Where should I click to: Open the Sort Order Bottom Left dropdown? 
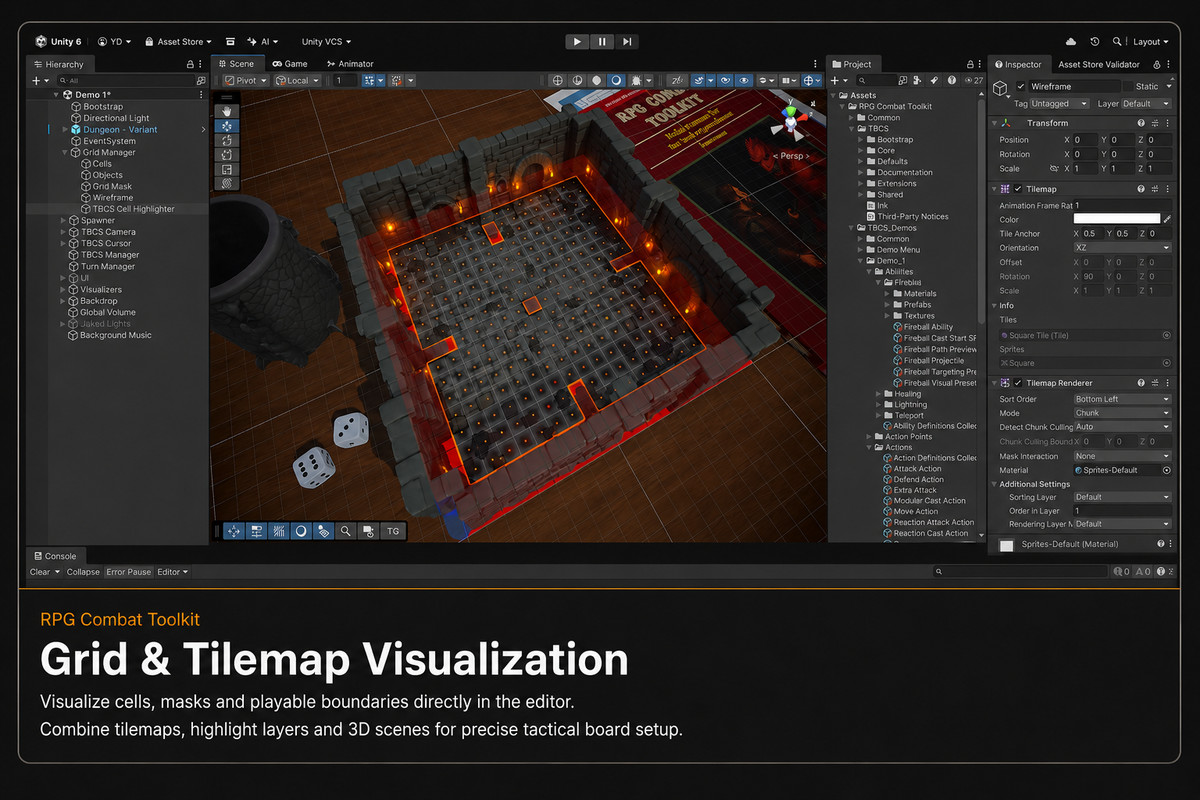(x=1122, y=399)
